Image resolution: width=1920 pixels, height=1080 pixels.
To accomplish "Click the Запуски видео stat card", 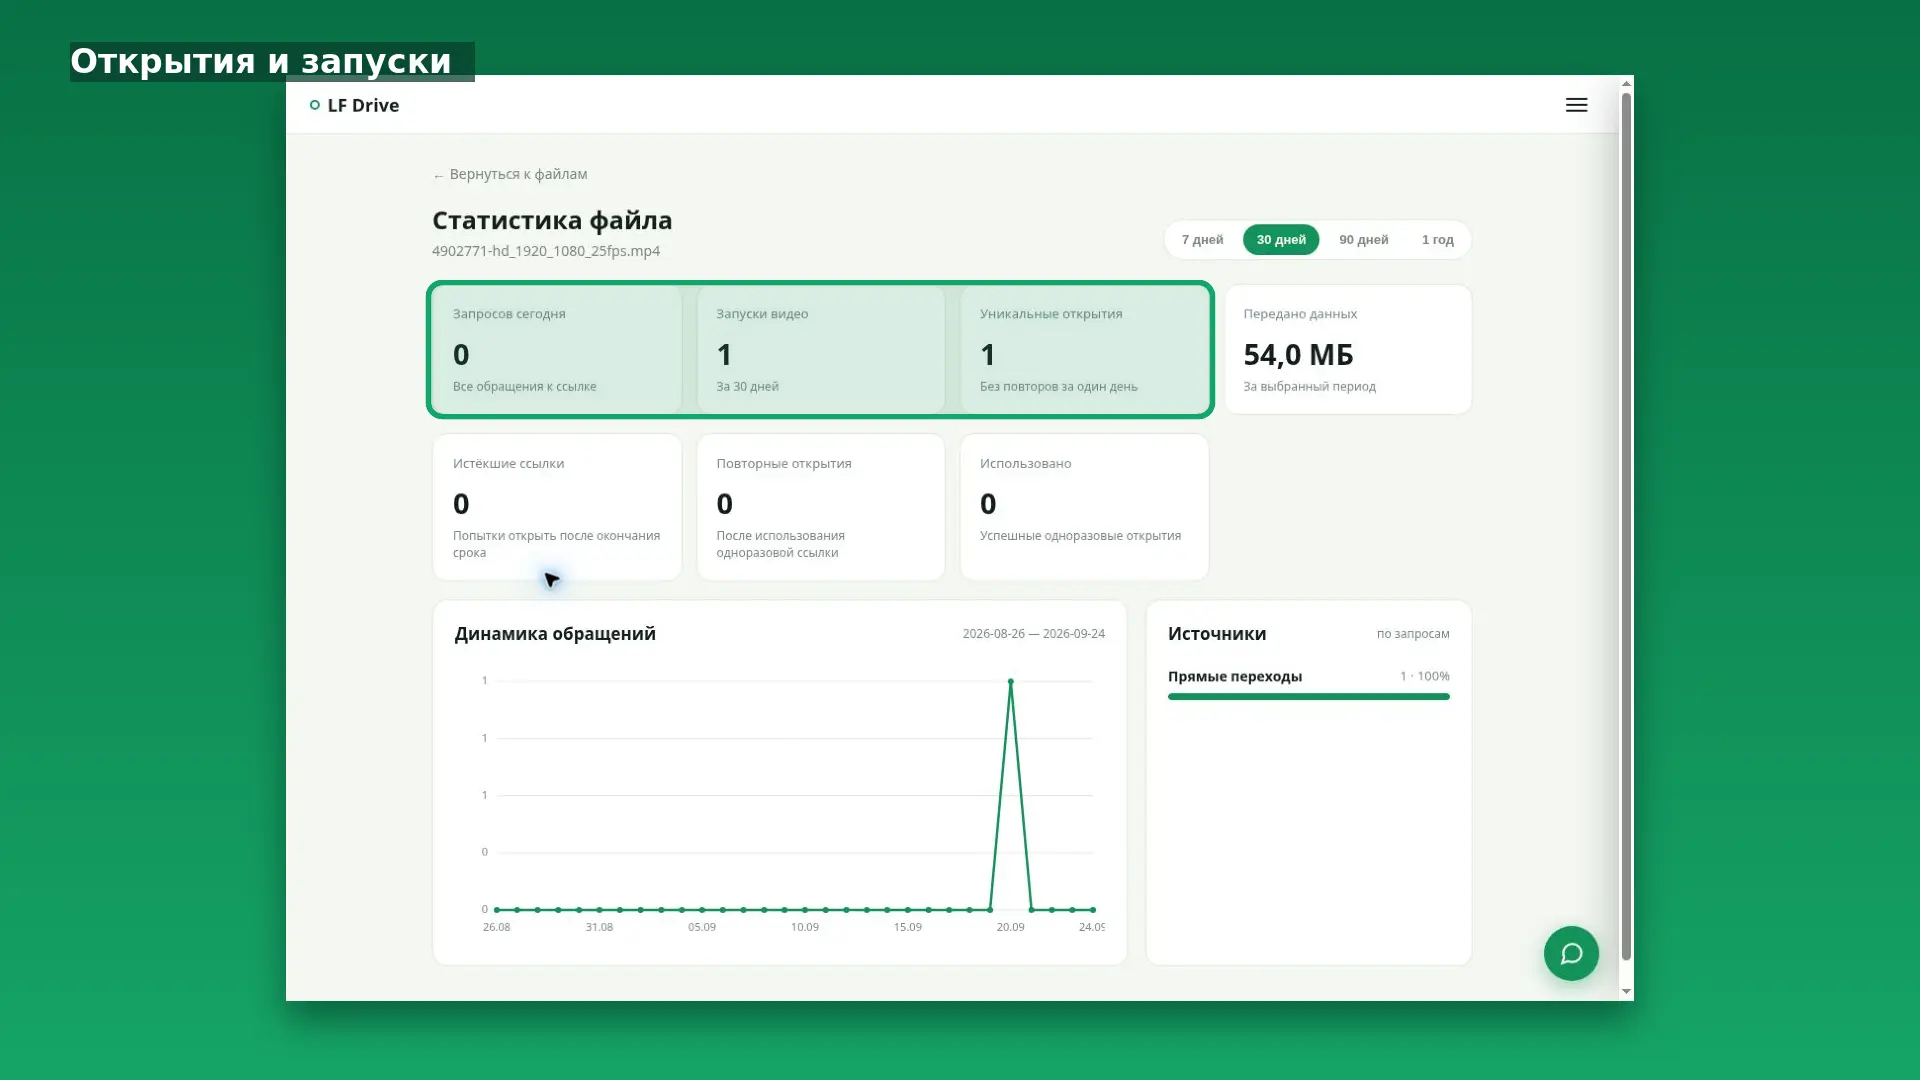I will (x=821, y=350).
